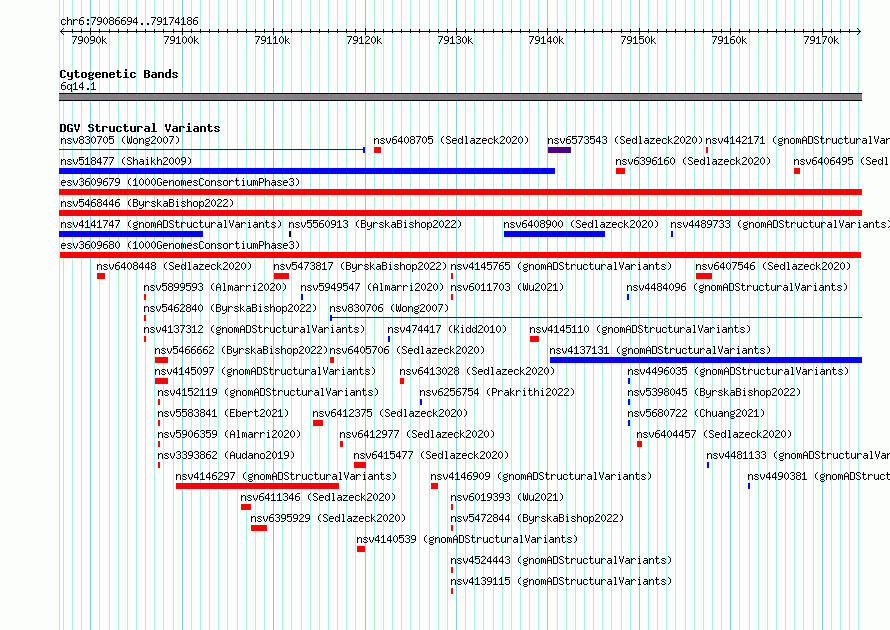The image size is (890, 630).
Task: Open nsv5583841 (Ebert2021) label
Action: (223, 413)
